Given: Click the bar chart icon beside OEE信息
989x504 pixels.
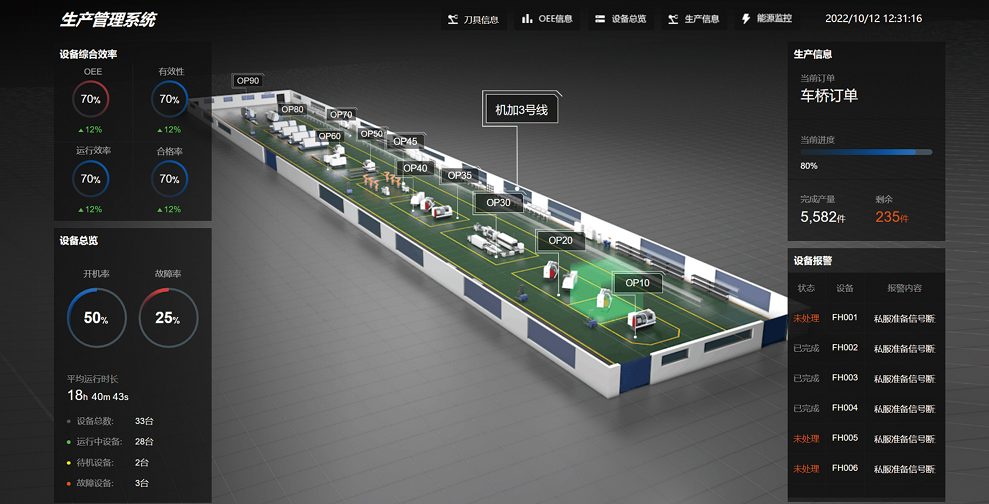Looking at the screenshot, I should pyautogui.click(x=527, y=19).
